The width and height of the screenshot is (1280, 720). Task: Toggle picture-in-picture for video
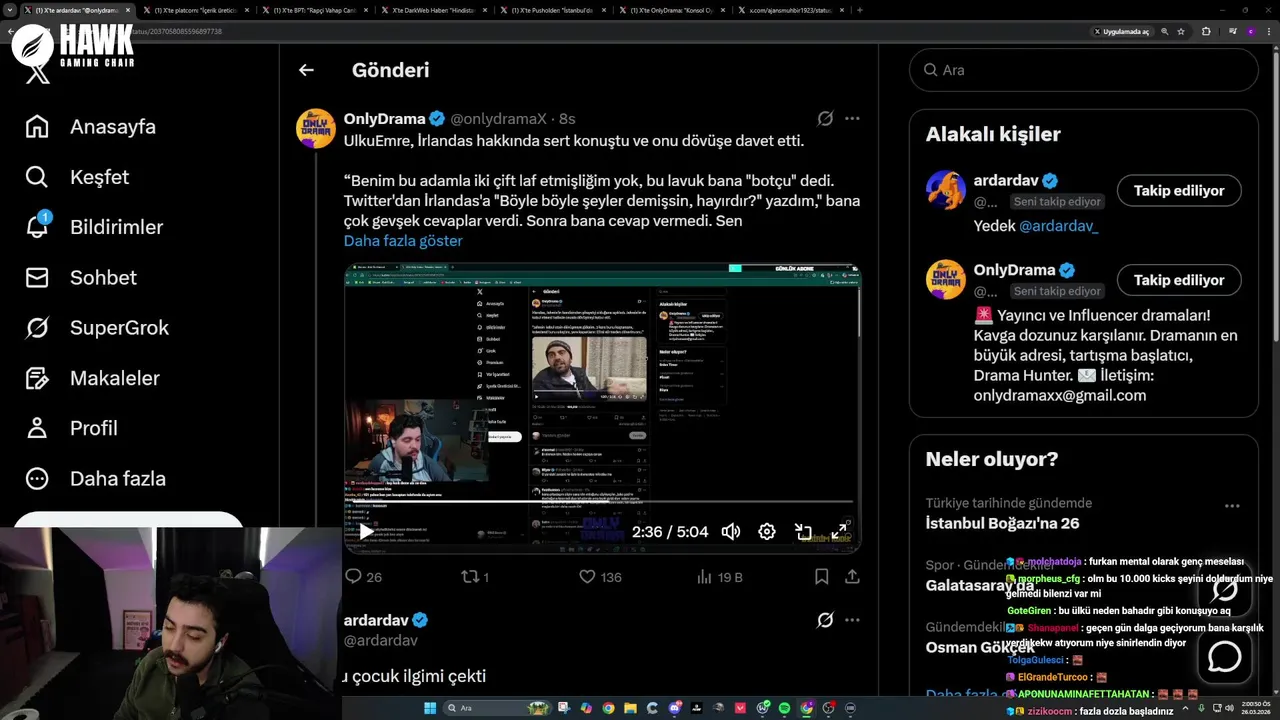click(803, 532)
